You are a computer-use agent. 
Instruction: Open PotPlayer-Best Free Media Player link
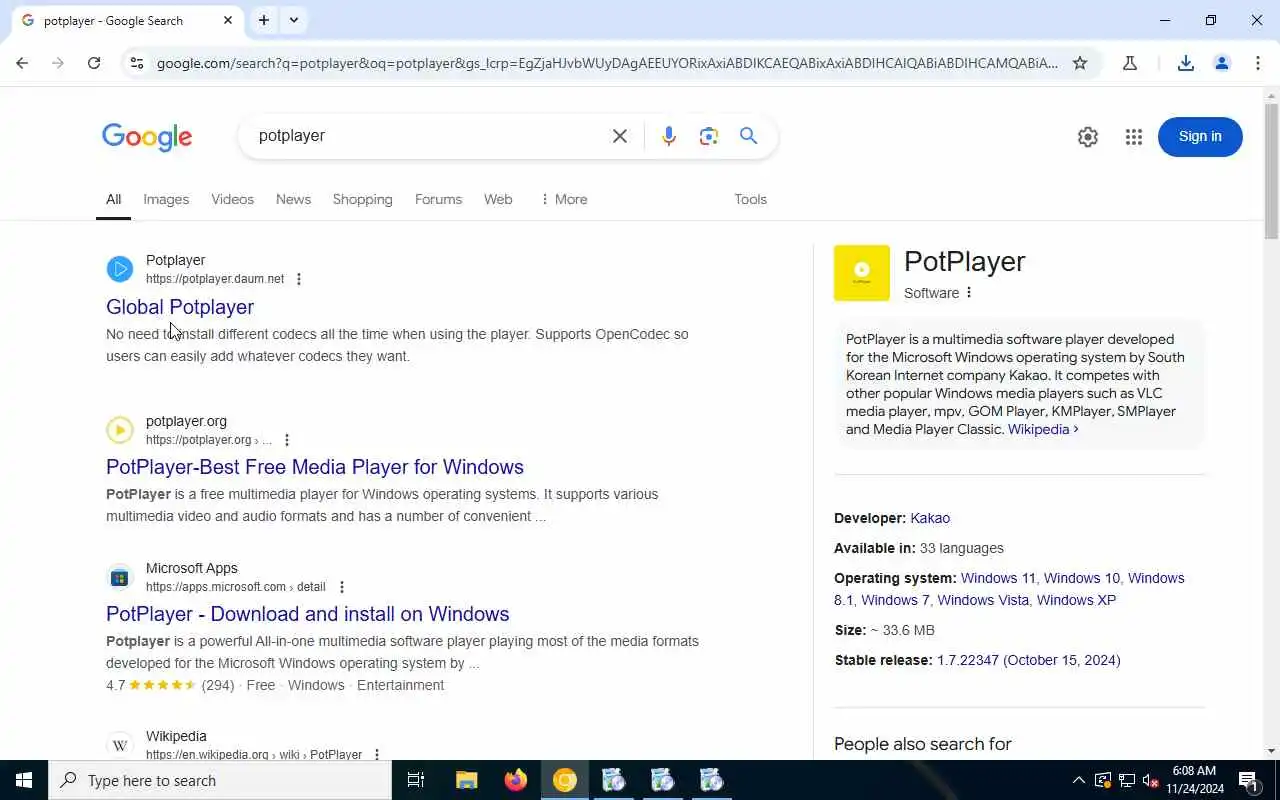pos(315,467)
